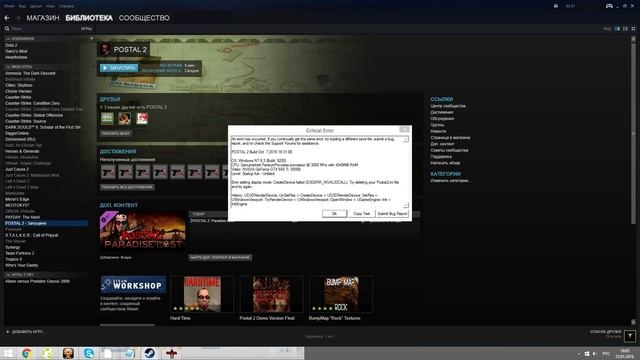Open the discussions link under ССЫЛКИ
This screenshot has height=360, width=640.
[x=442, y=119]
